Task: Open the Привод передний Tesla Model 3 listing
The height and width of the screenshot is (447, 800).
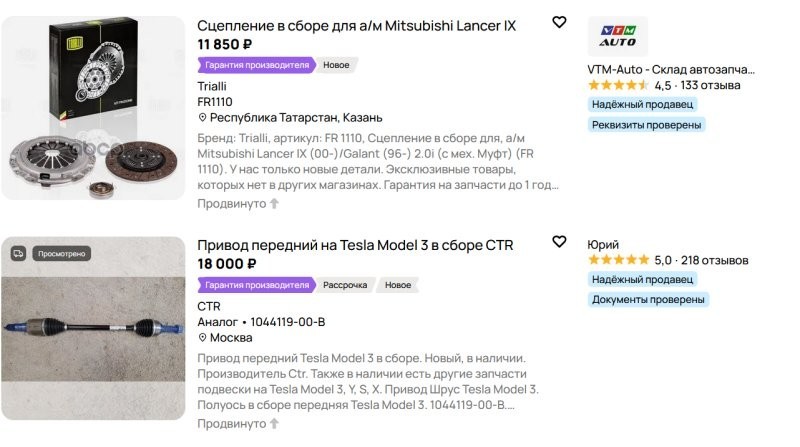Action: pos(370,245)
